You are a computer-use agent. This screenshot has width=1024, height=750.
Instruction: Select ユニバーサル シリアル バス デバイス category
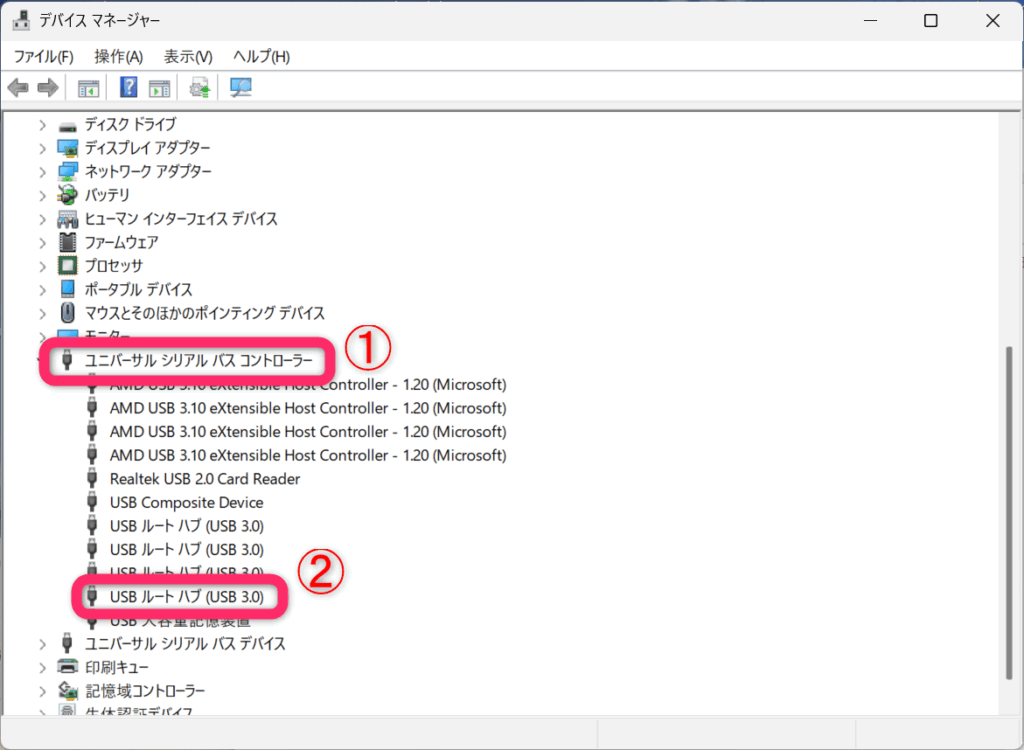pyautogui.click(x=185, y=644)
